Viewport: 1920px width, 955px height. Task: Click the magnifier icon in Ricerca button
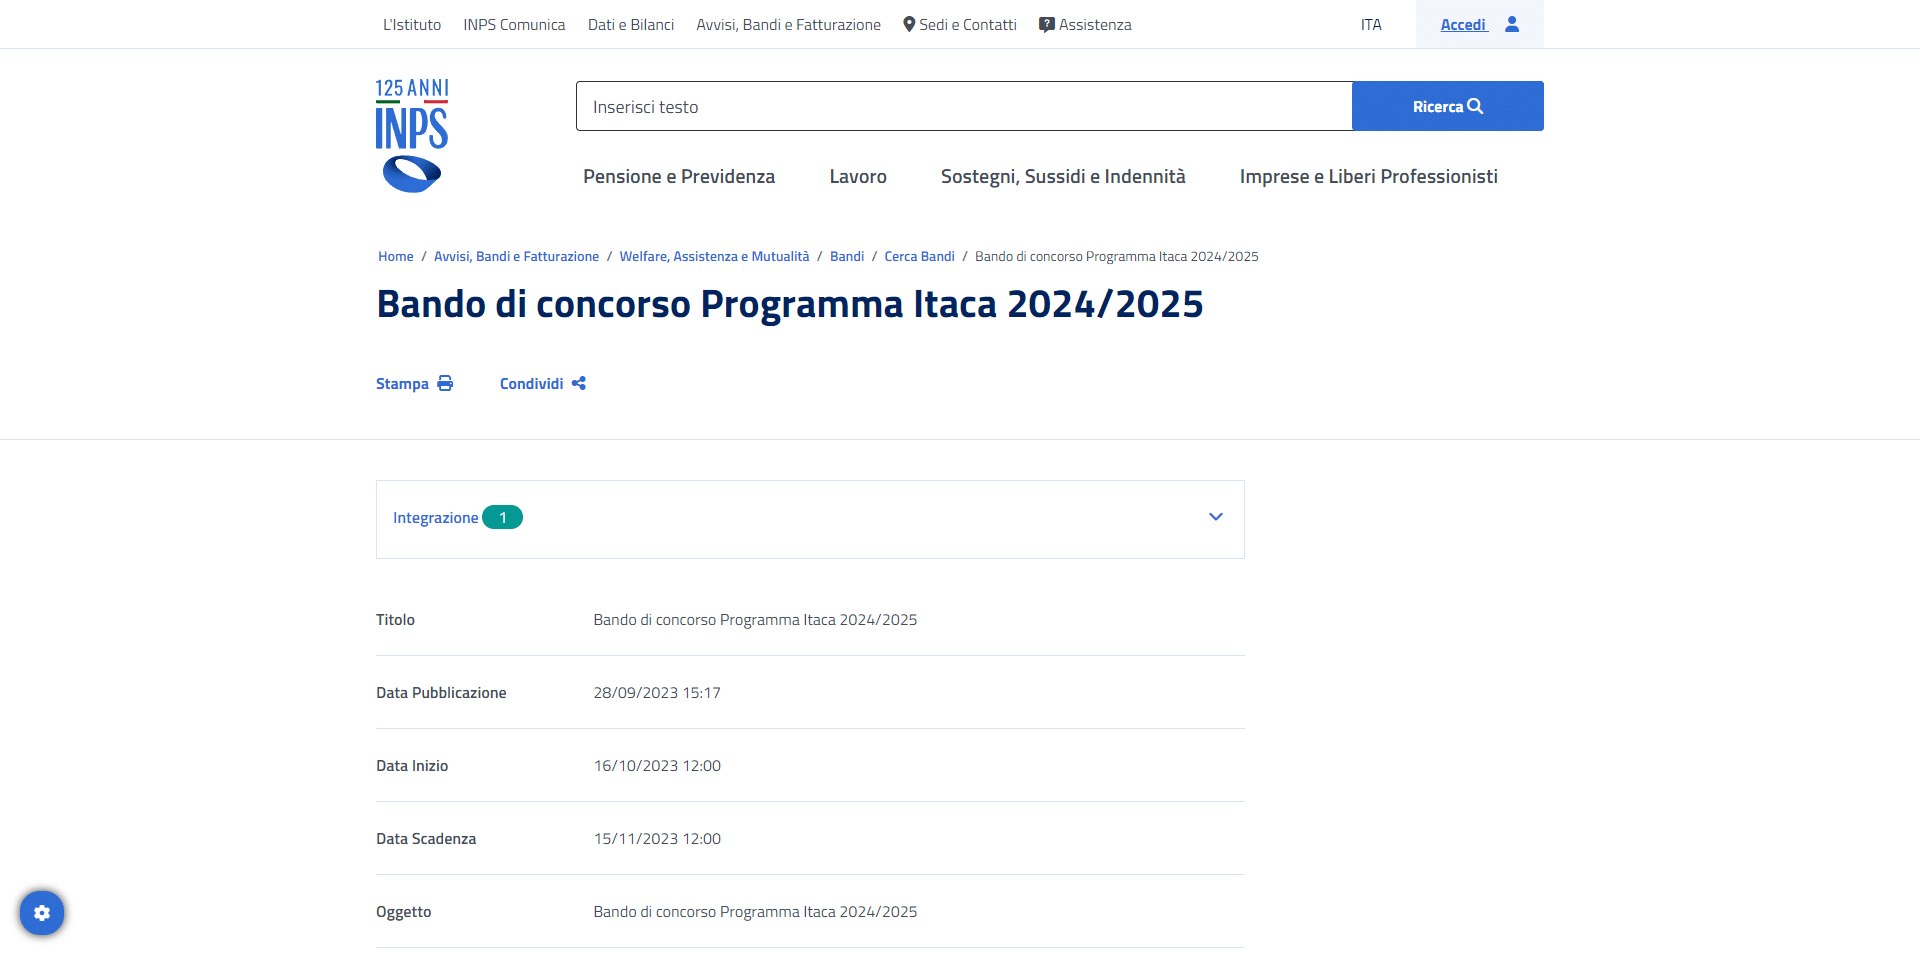coord(1475,106)
